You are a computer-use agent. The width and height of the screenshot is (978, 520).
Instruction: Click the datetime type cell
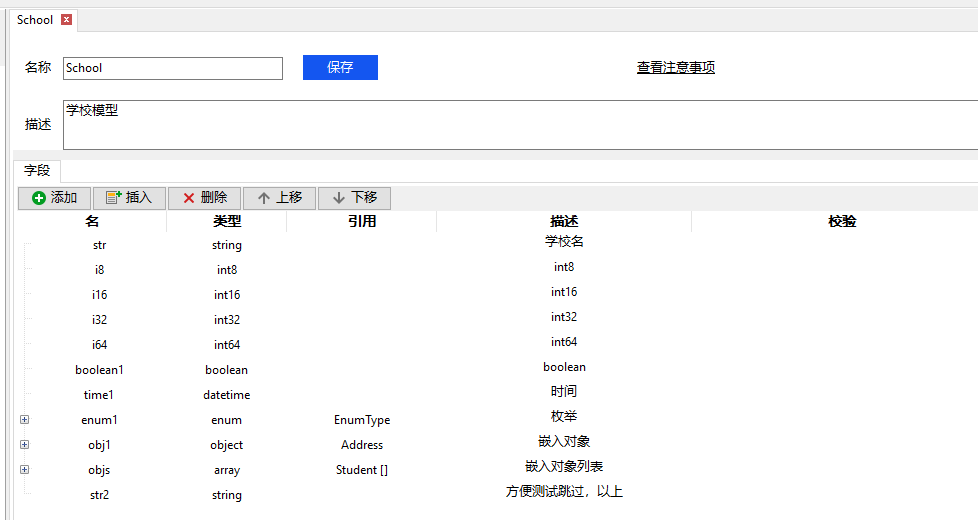(226, 395)
